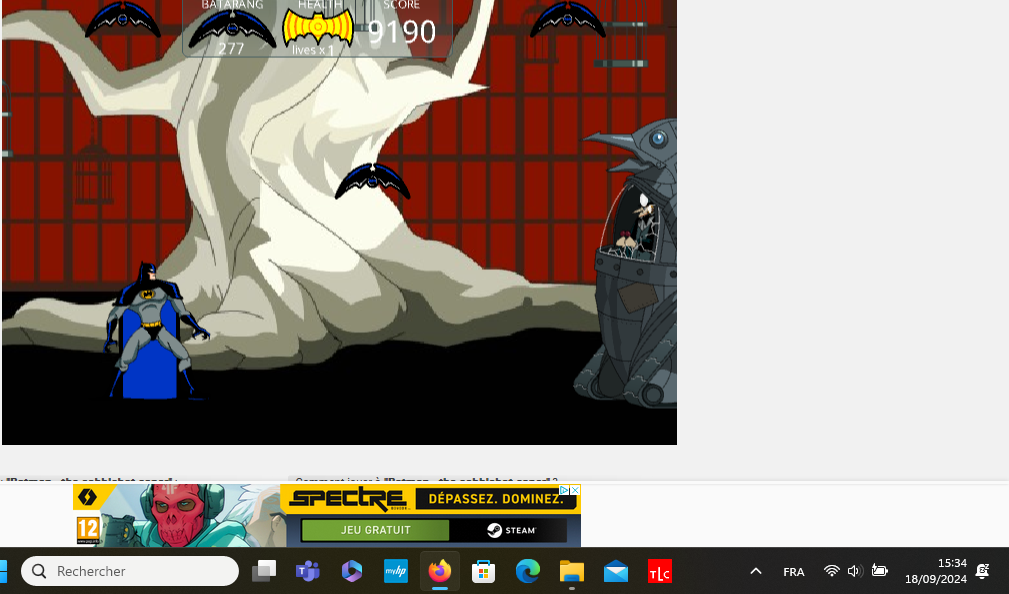Screen dimensions: 1009x594
Task: Click the PEGI 12 rating badge
Action: [88, 531]
